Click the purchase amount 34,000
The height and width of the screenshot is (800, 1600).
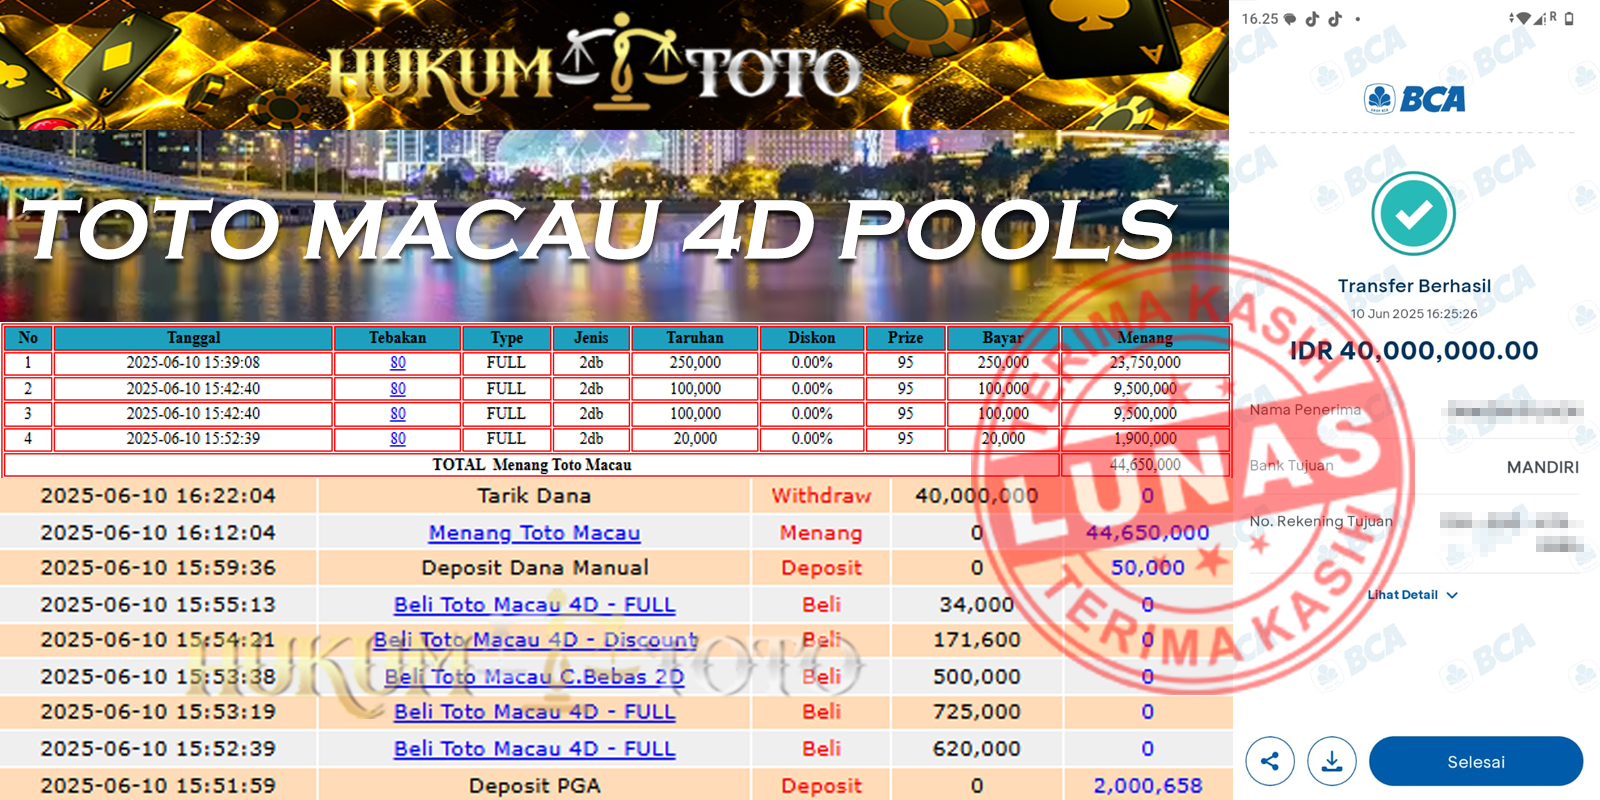[977, 605]
